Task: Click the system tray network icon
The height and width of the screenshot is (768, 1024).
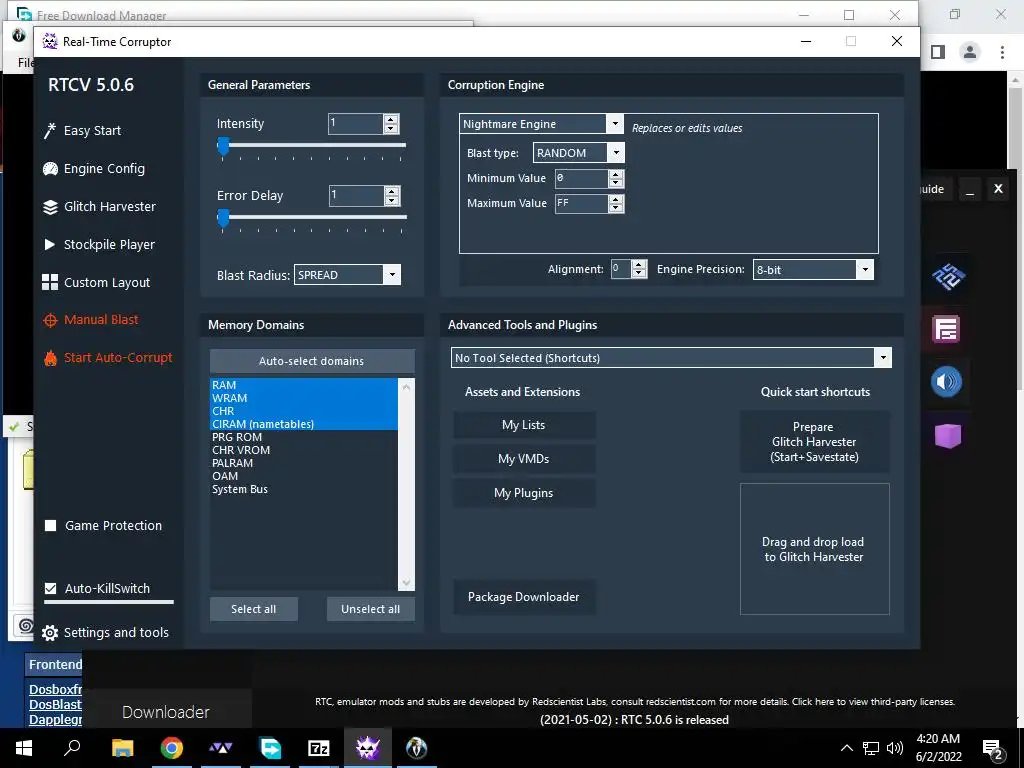Action: point(871,748)
